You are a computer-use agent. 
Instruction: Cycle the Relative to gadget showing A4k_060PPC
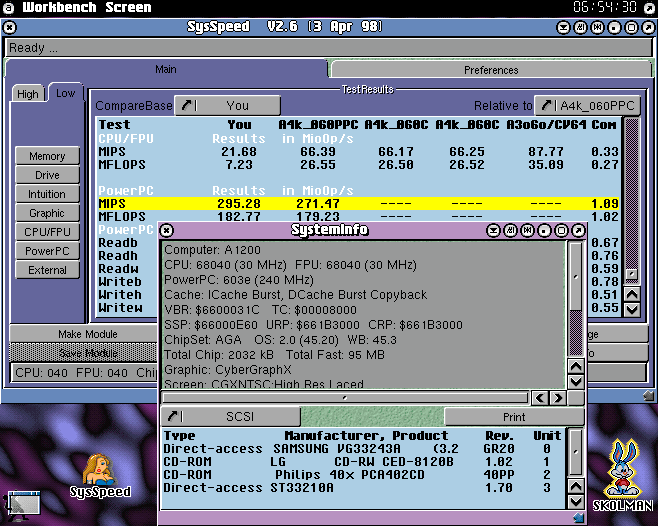(588, 106)
